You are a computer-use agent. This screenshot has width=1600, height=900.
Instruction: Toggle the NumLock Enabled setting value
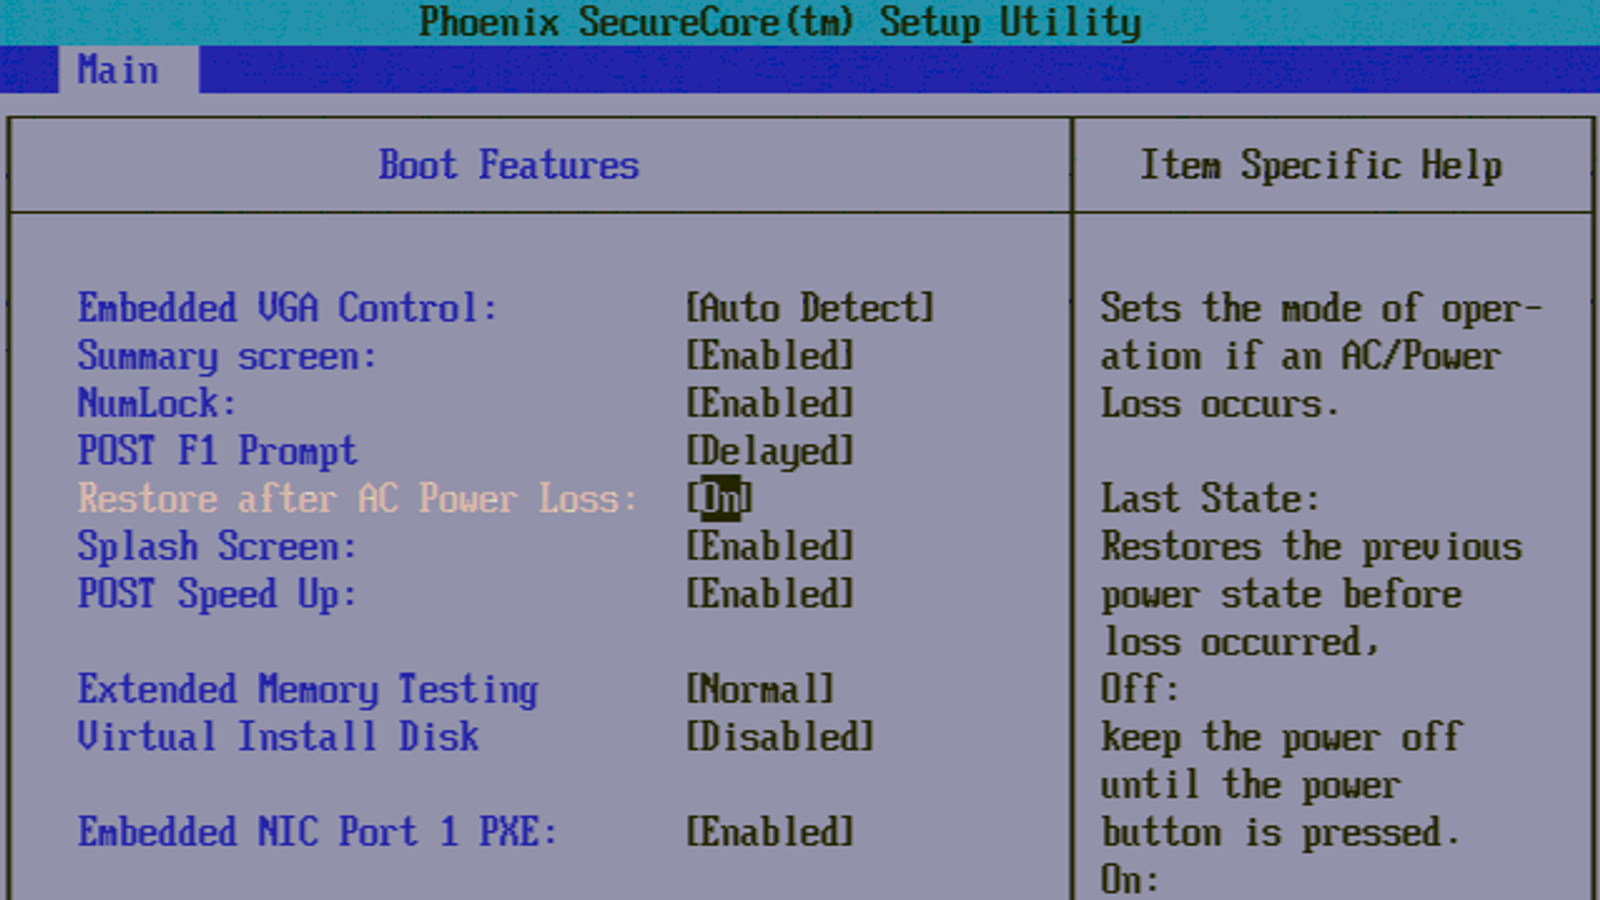click(x=769, y=404)
